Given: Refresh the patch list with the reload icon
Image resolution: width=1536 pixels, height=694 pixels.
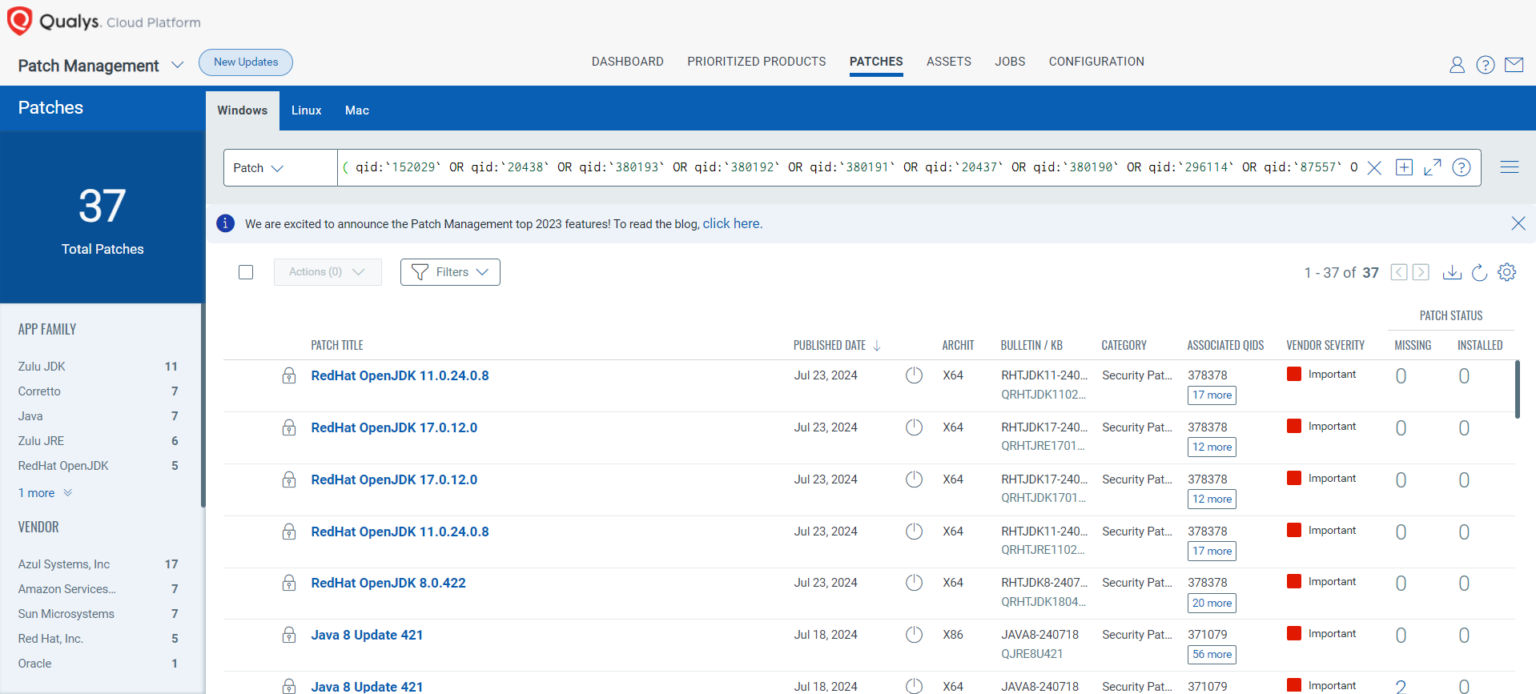Looking at the screenshot, I should [x=1479, y=271].
